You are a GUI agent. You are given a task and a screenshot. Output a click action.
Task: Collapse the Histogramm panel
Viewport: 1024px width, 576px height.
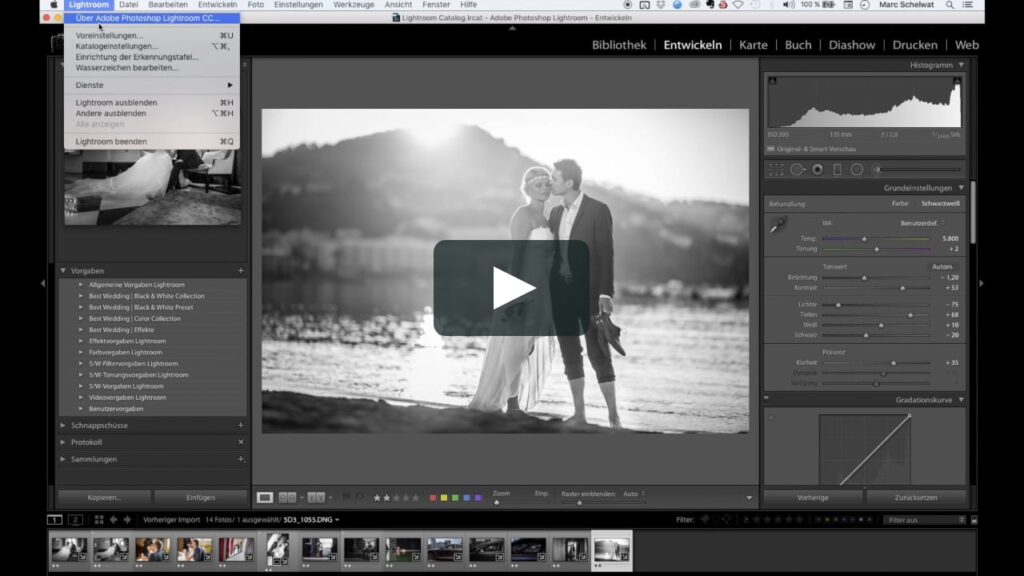click(x=961, y=65)
